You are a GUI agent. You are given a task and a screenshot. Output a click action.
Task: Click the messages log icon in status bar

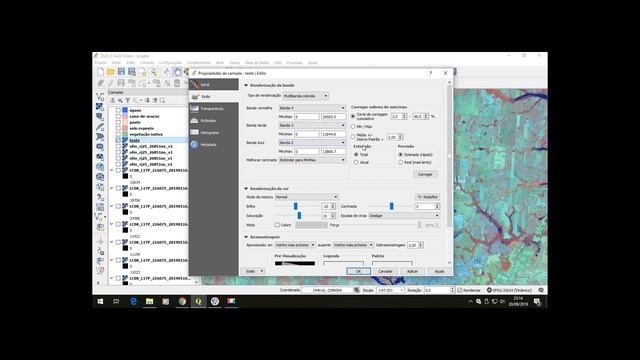pos(541,290)
